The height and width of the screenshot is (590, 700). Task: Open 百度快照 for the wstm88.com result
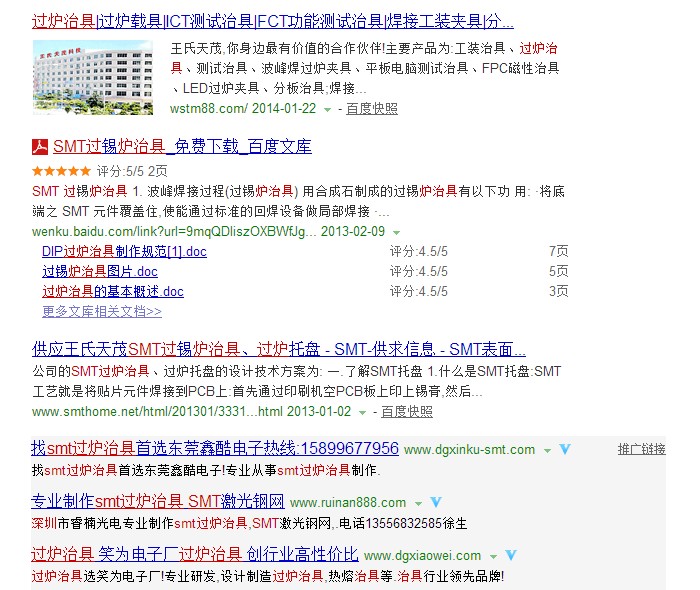(371, 108)
